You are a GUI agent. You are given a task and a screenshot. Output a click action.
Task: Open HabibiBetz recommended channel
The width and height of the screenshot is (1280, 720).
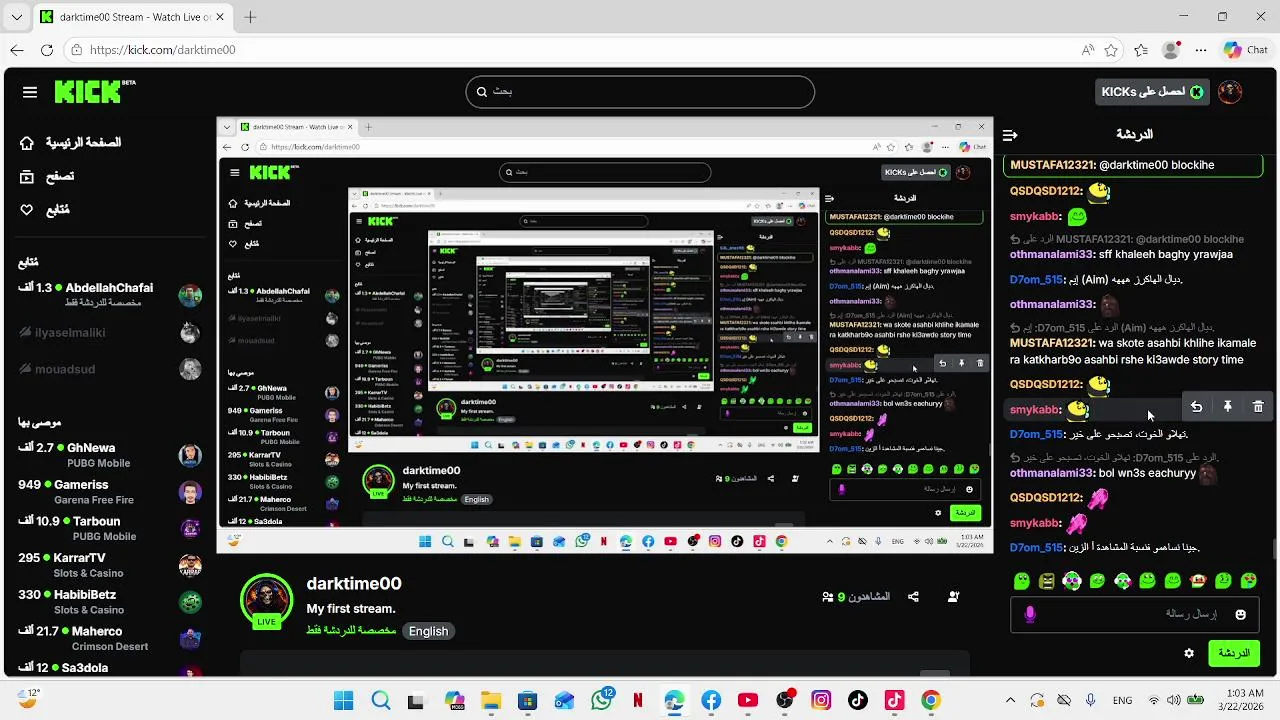pos(110,602)
